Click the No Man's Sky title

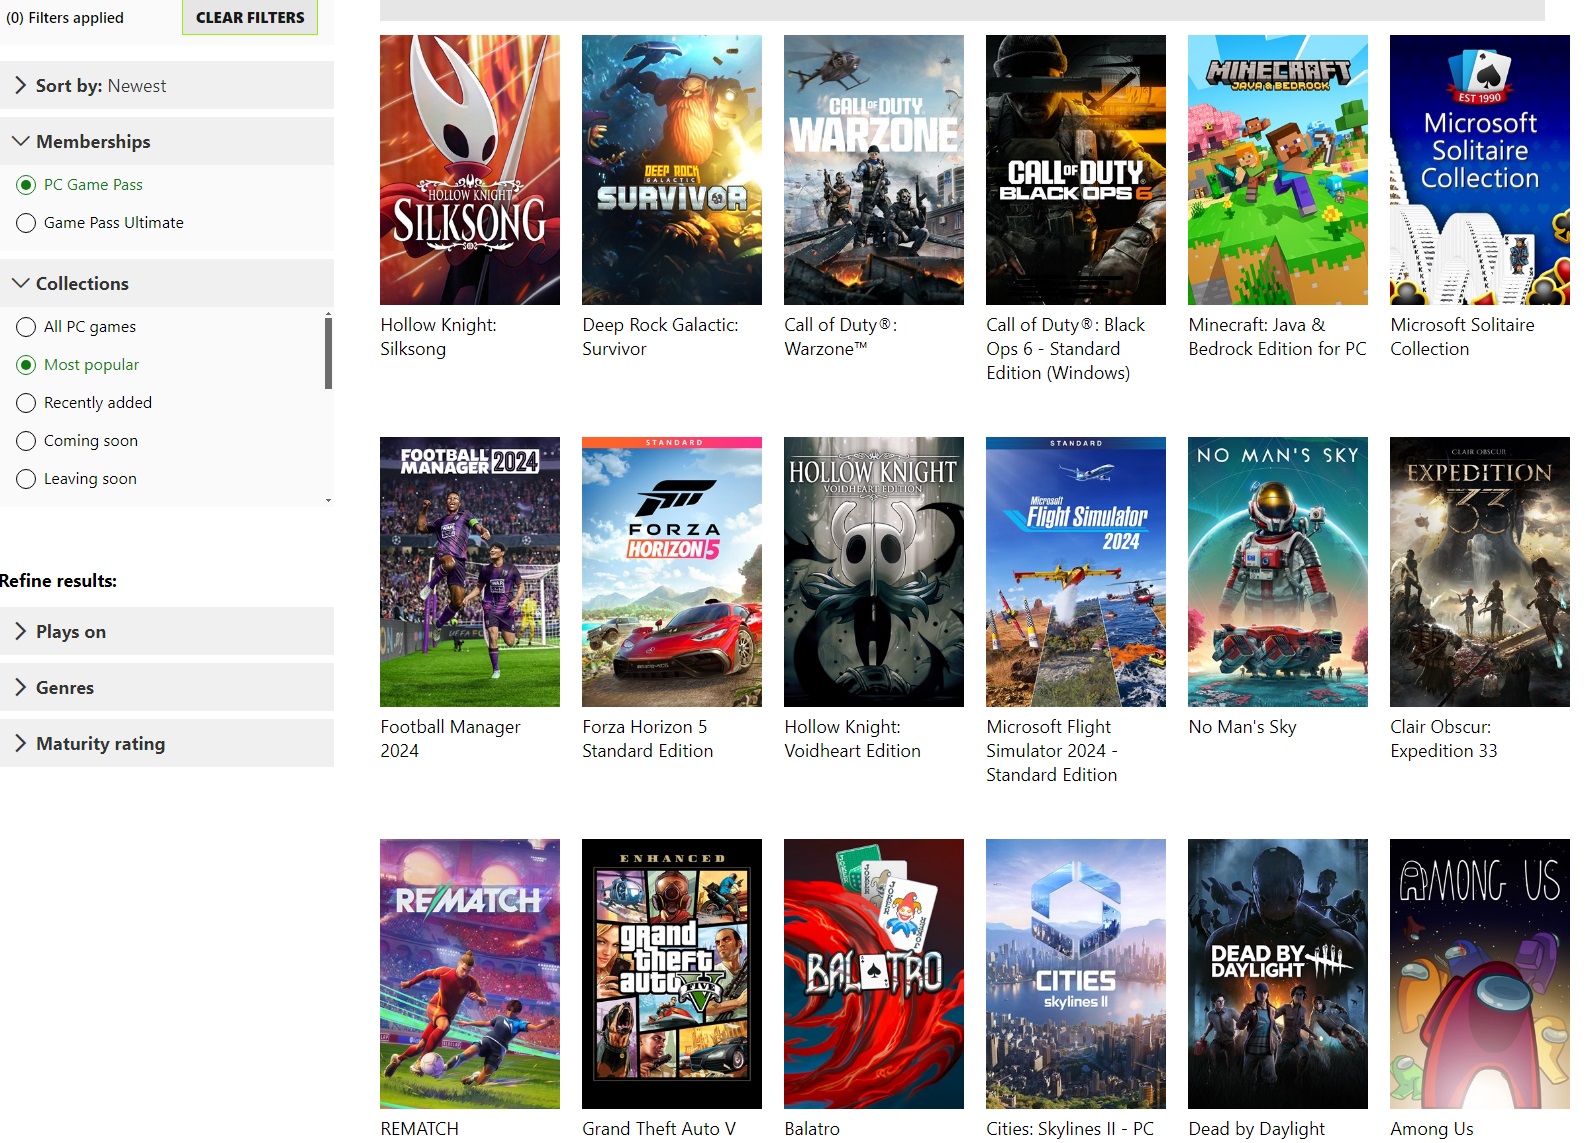(1242, 727)
